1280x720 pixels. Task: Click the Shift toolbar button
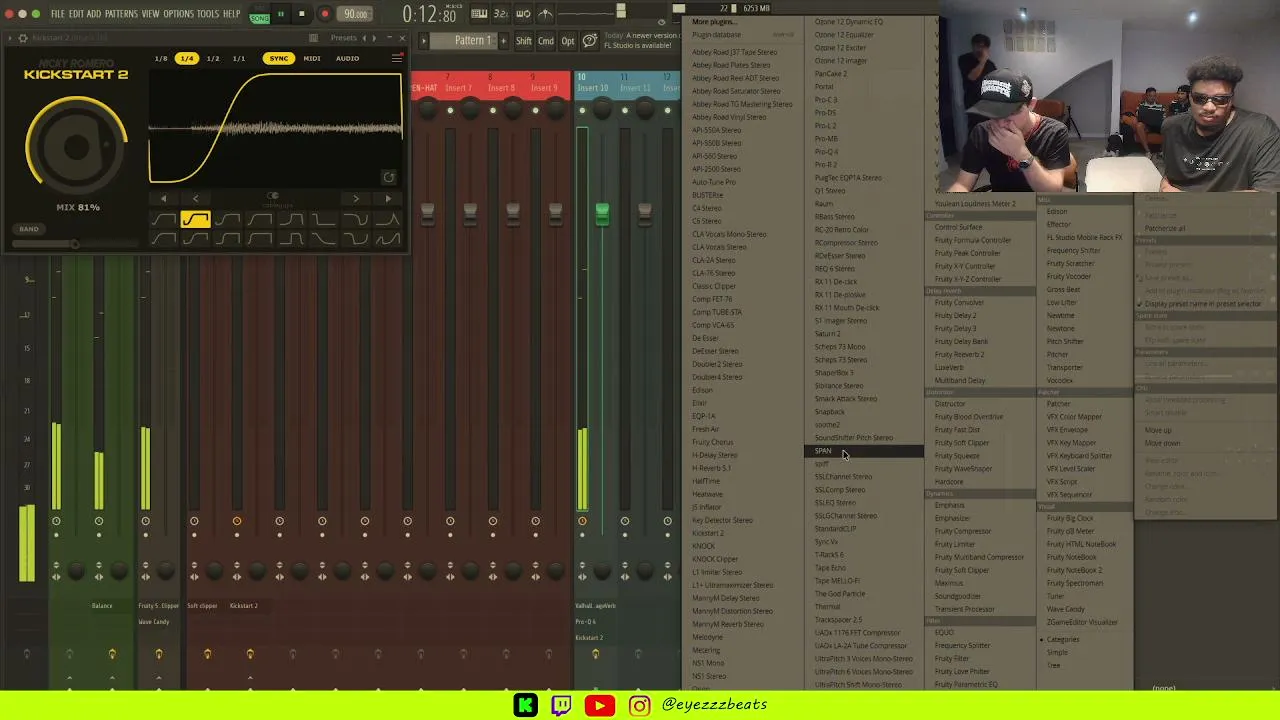524,41
